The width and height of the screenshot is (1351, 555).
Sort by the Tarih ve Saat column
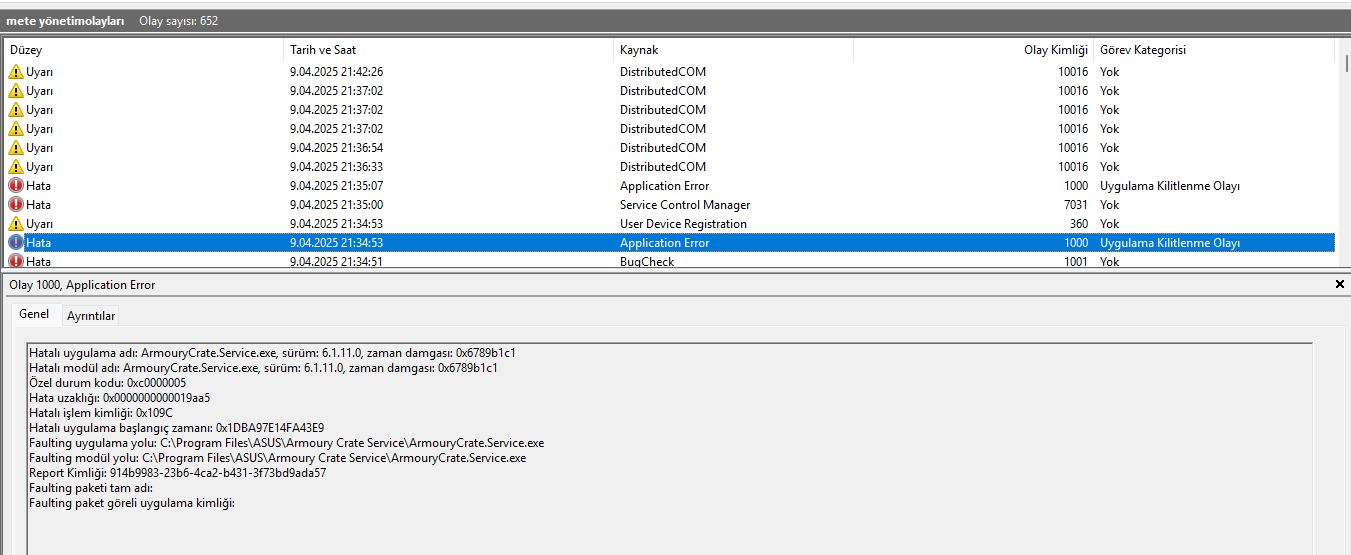tap(448, 50)
